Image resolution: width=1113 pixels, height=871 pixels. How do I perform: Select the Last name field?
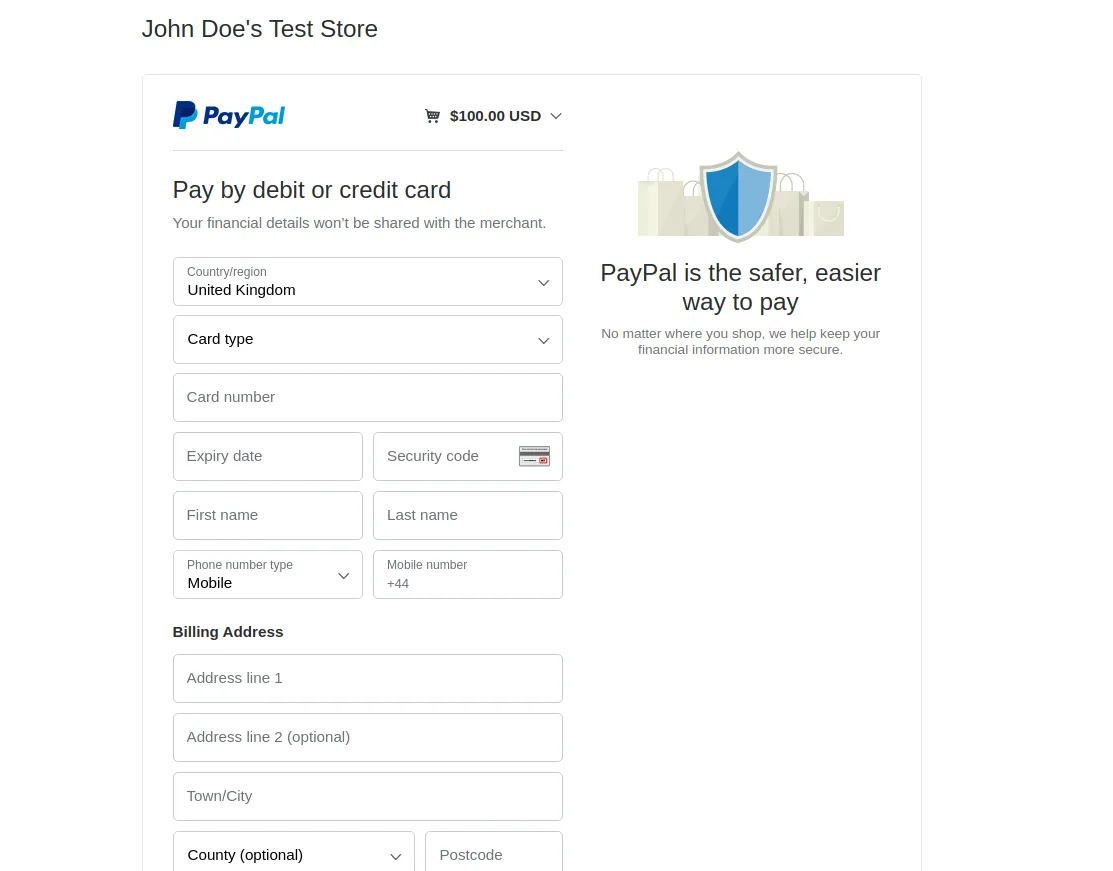pos(467,516)
